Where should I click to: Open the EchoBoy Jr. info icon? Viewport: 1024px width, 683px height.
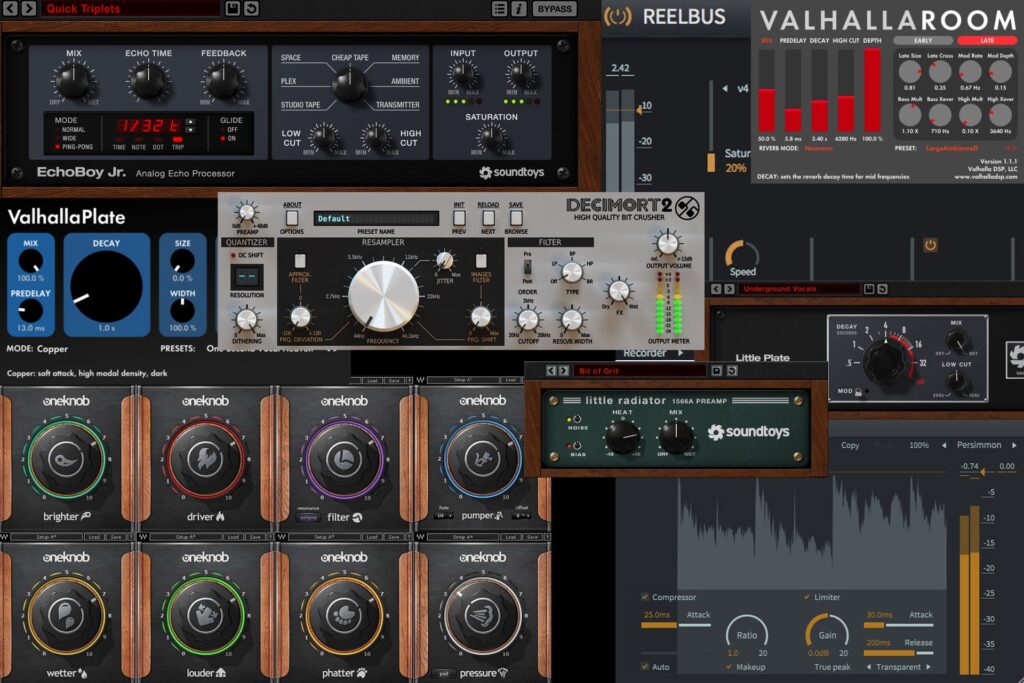(519, 8)
